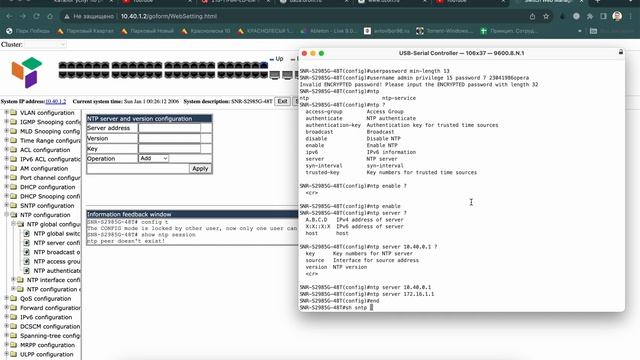Select the SNTP configuration tree item

tap(47, 206)
